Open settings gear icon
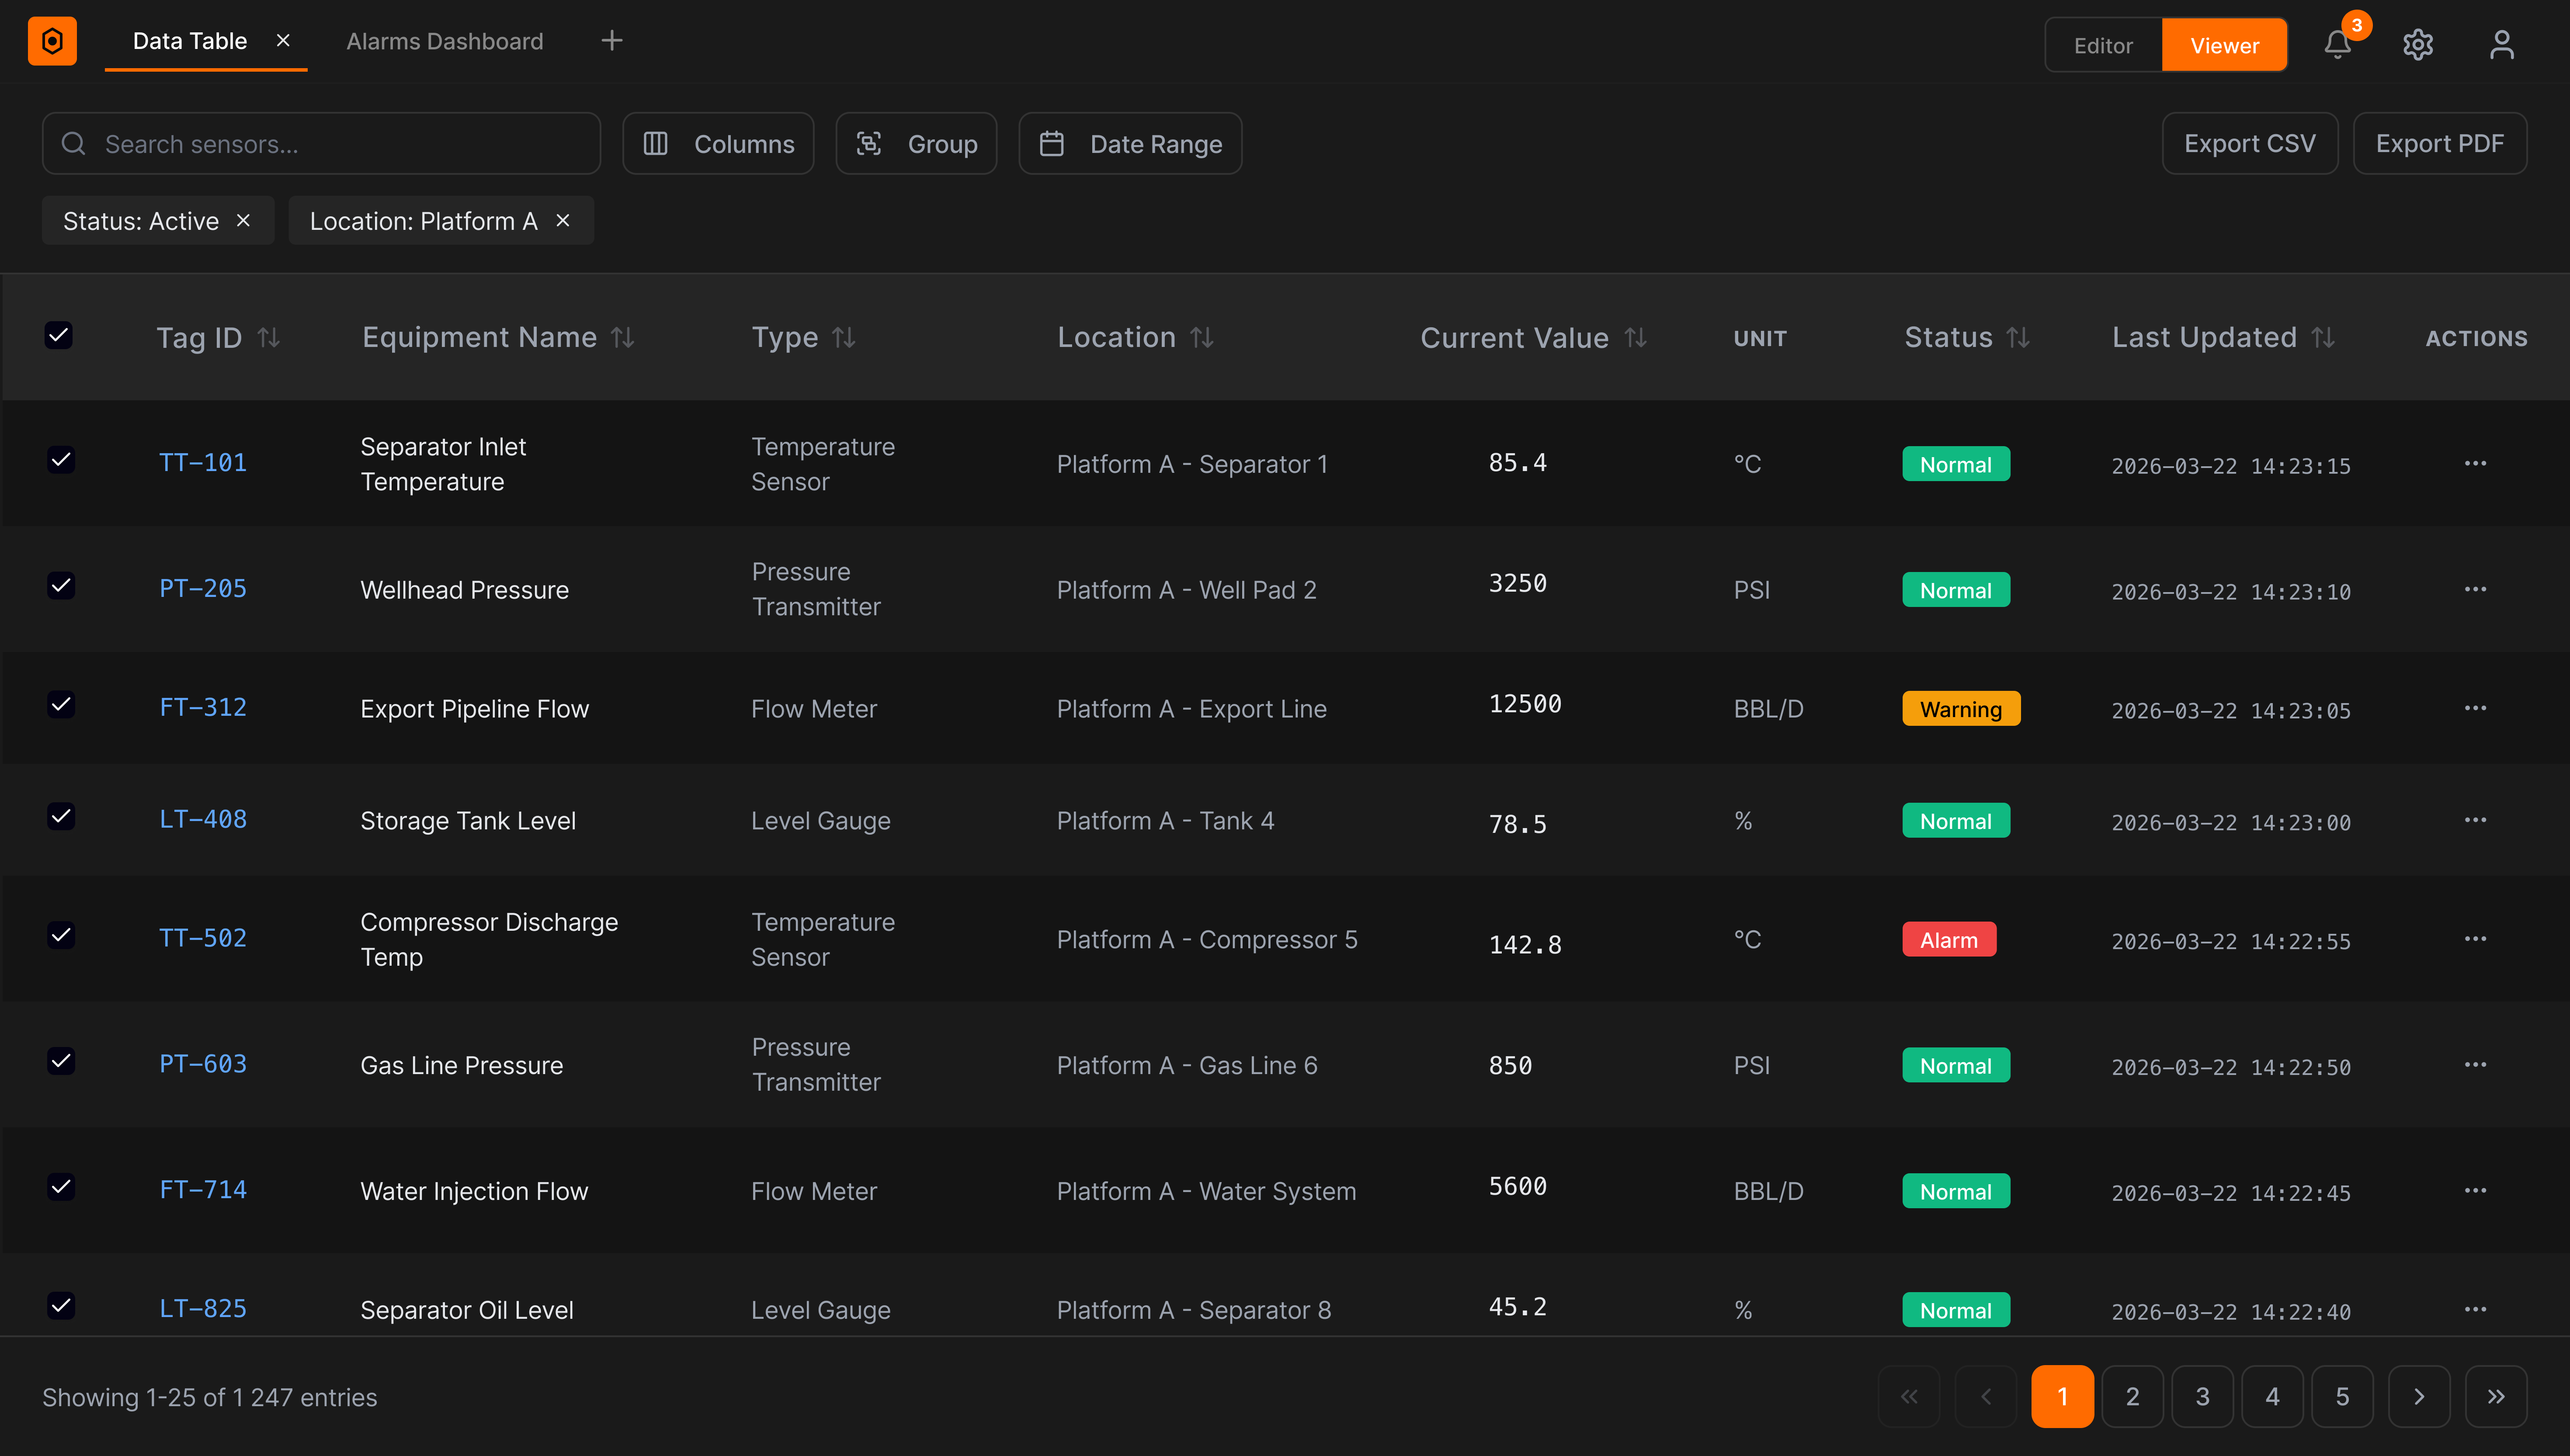This screenshot has width=2570, height=1456. (2418, 44)
